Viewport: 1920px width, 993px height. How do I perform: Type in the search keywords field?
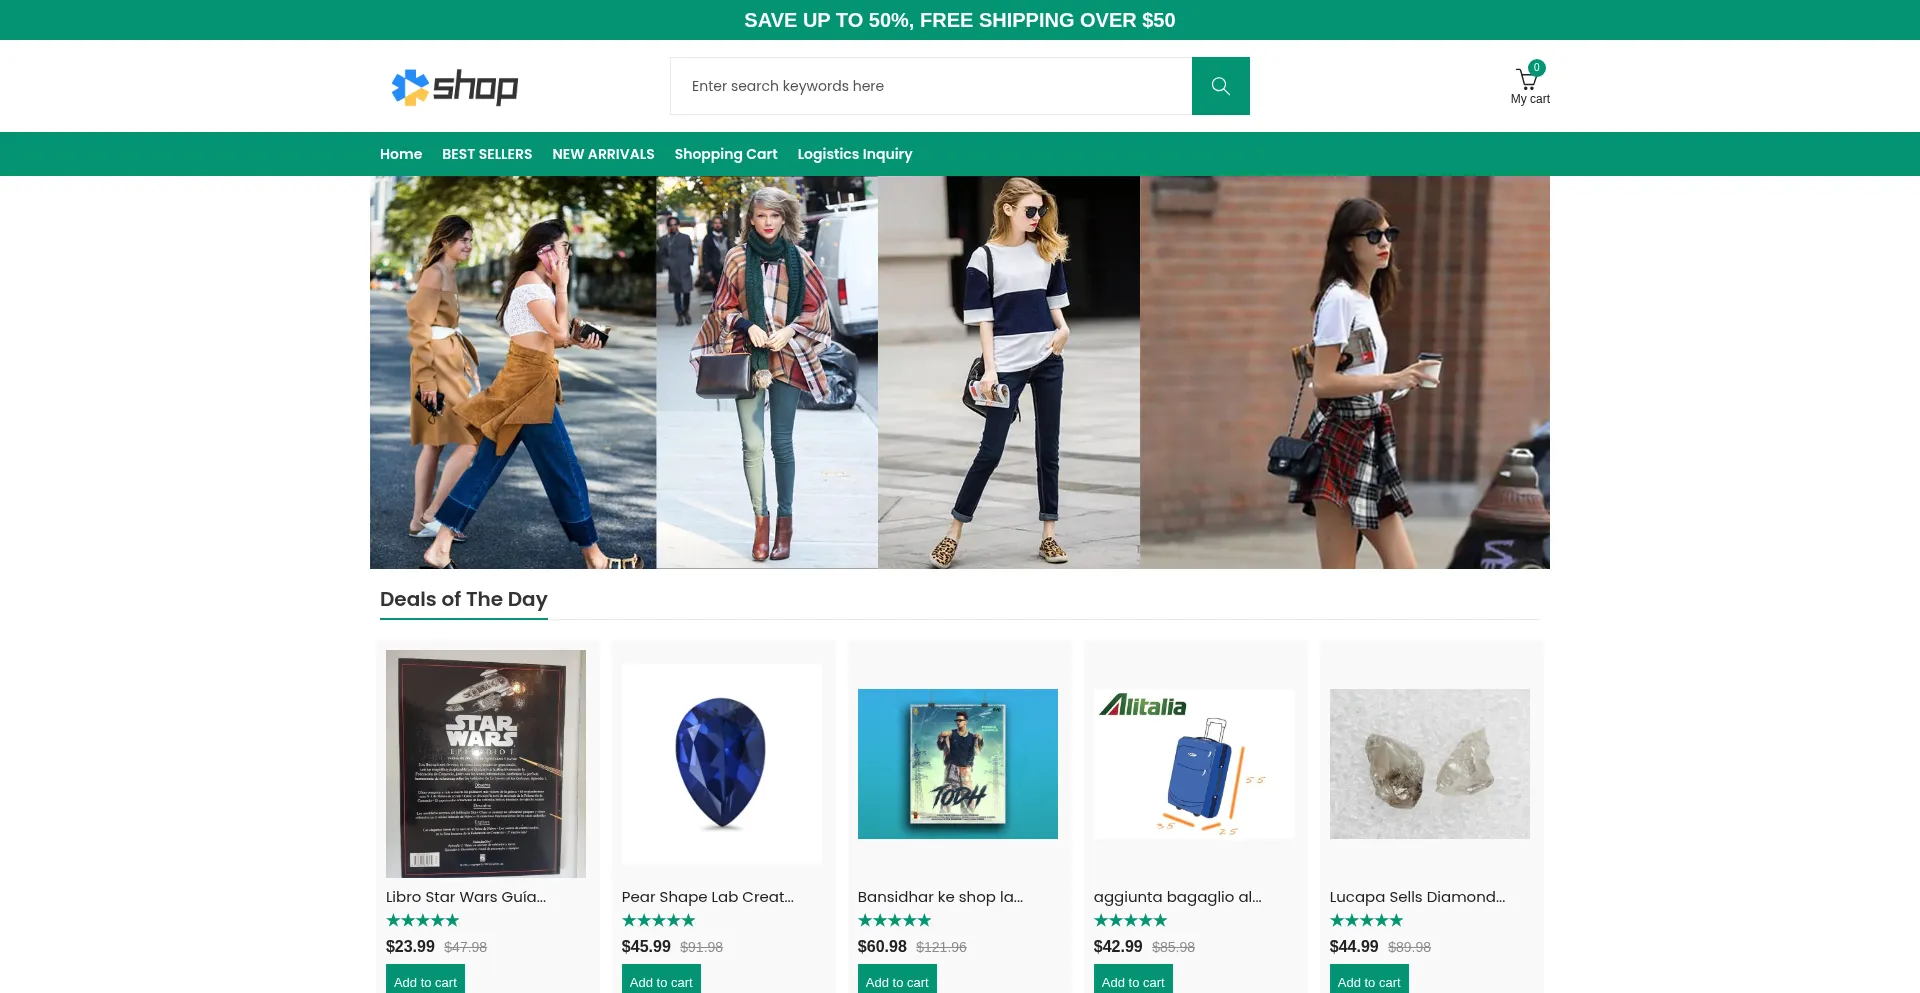[930, 86]
